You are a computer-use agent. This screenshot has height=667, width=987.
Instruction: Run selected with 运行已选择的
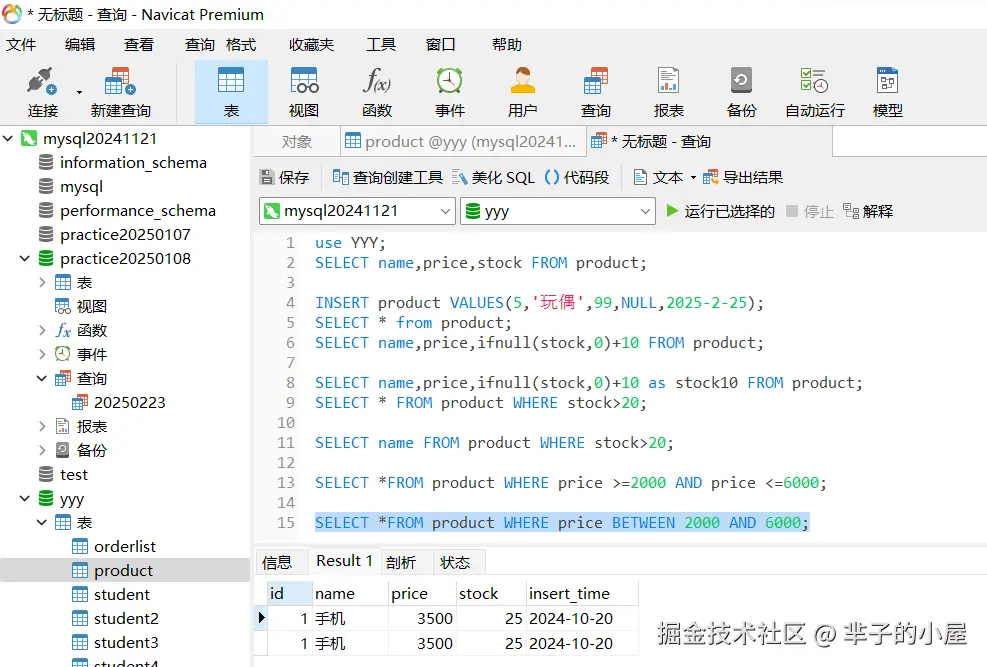tap(720, 211)
